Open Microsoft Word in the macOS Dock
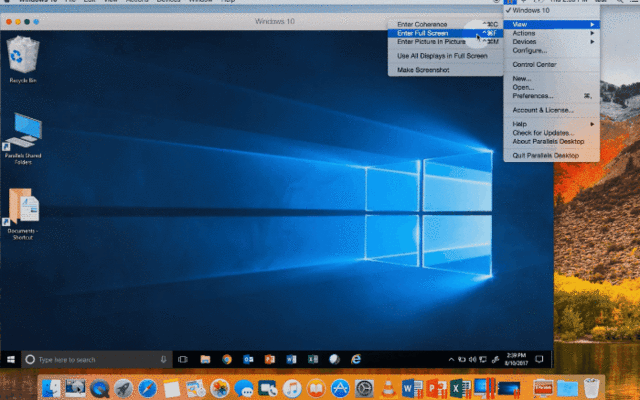The width and height of the screenshot is (640, 400). click(412, 388)
